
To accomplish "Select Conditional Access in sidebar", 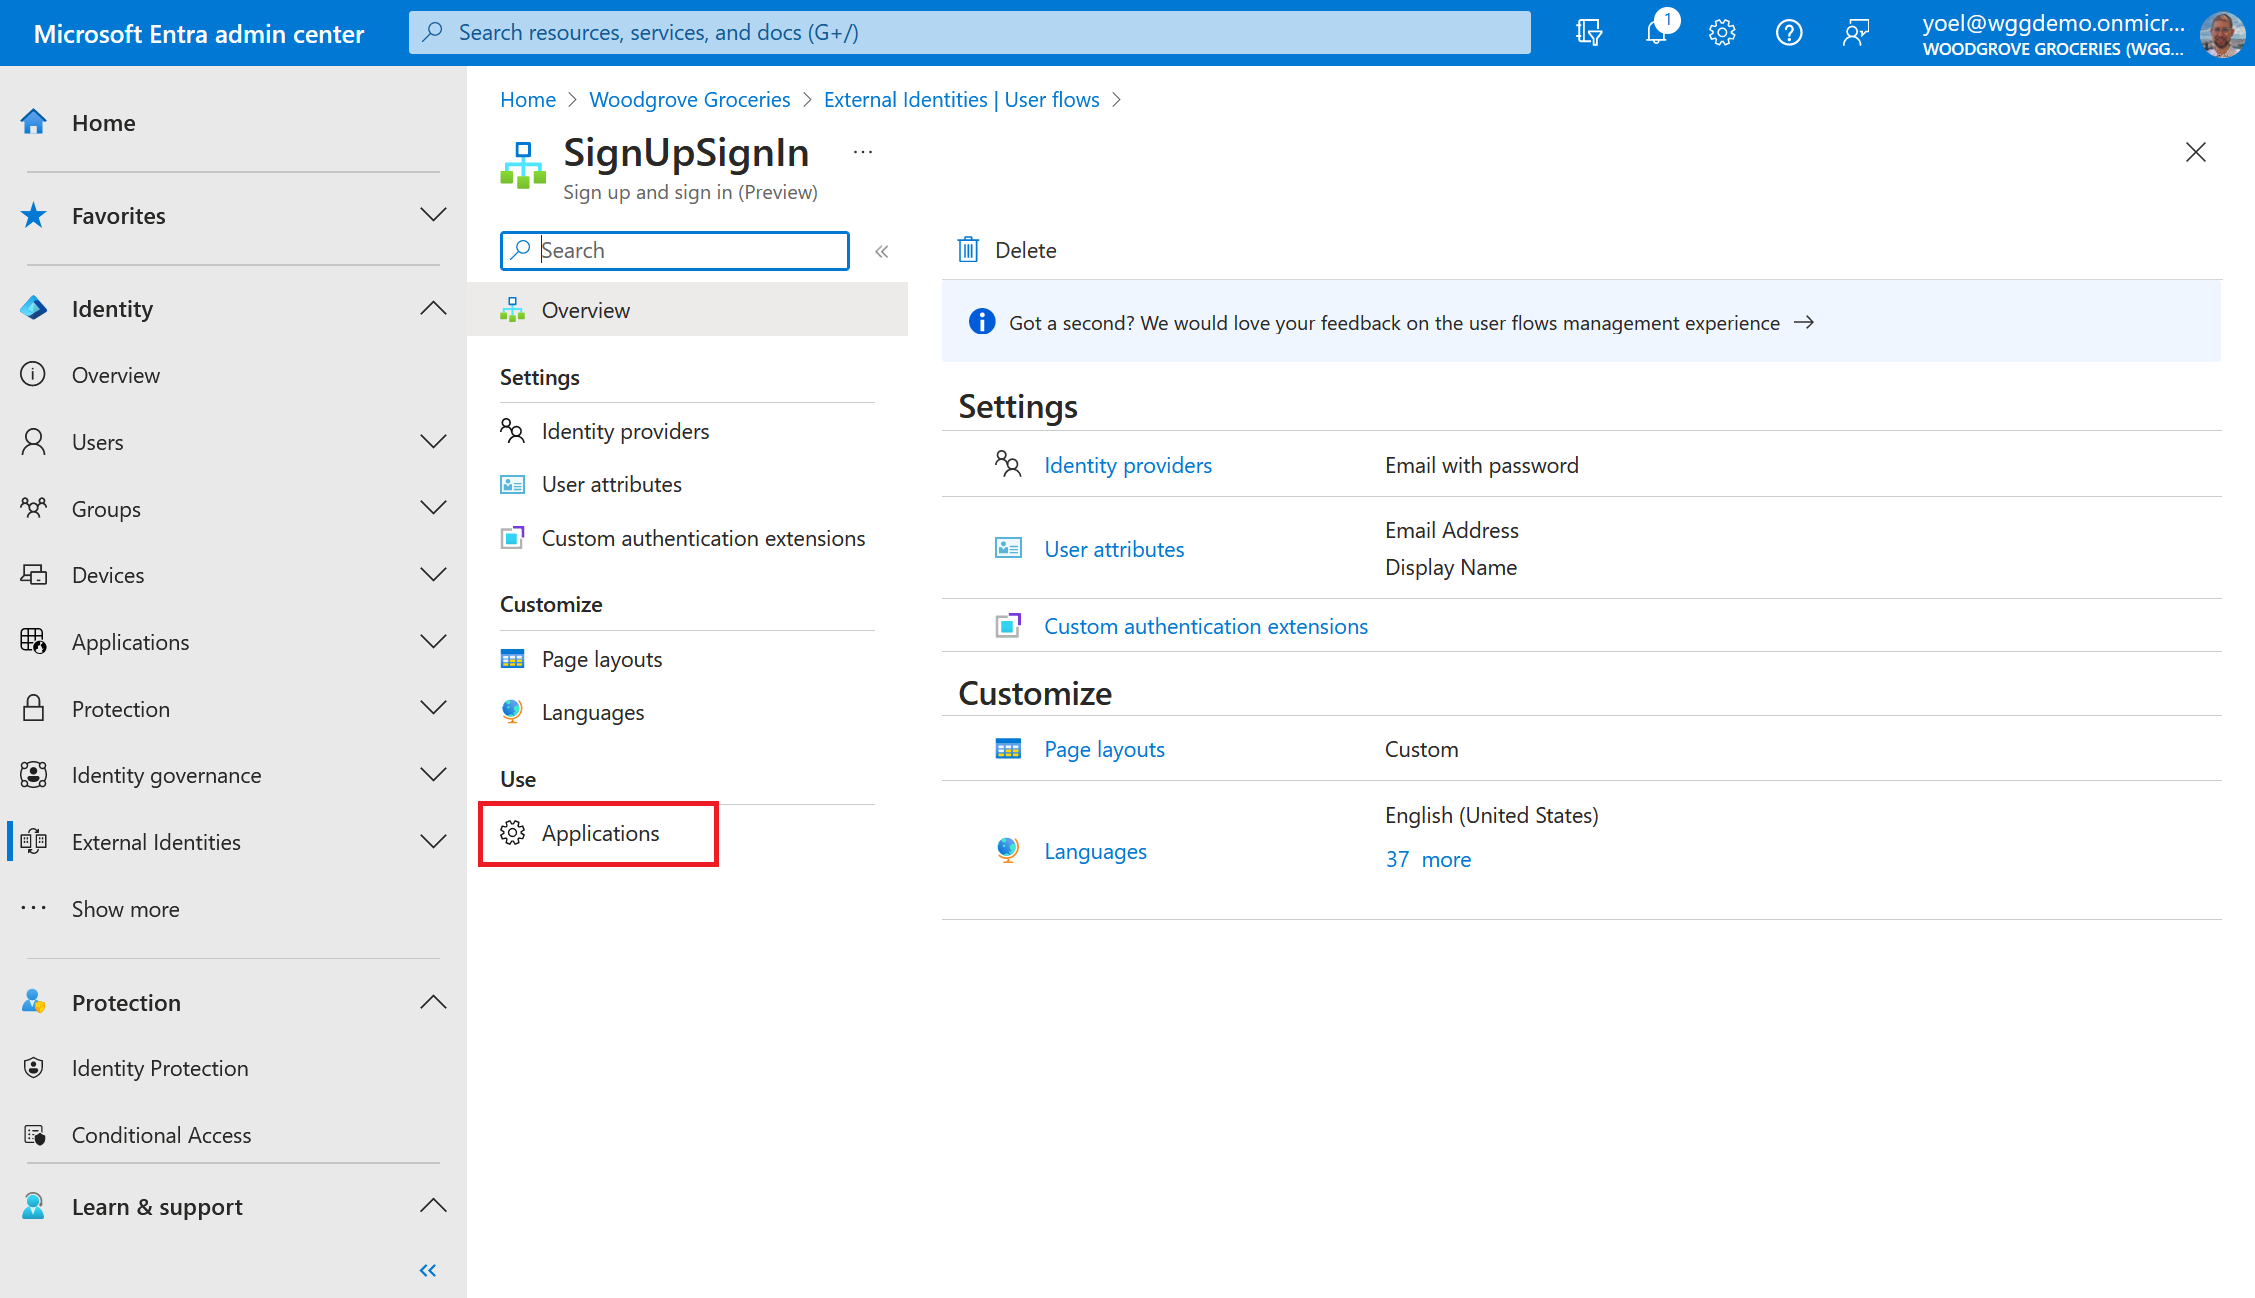I will click(161, 1135).
